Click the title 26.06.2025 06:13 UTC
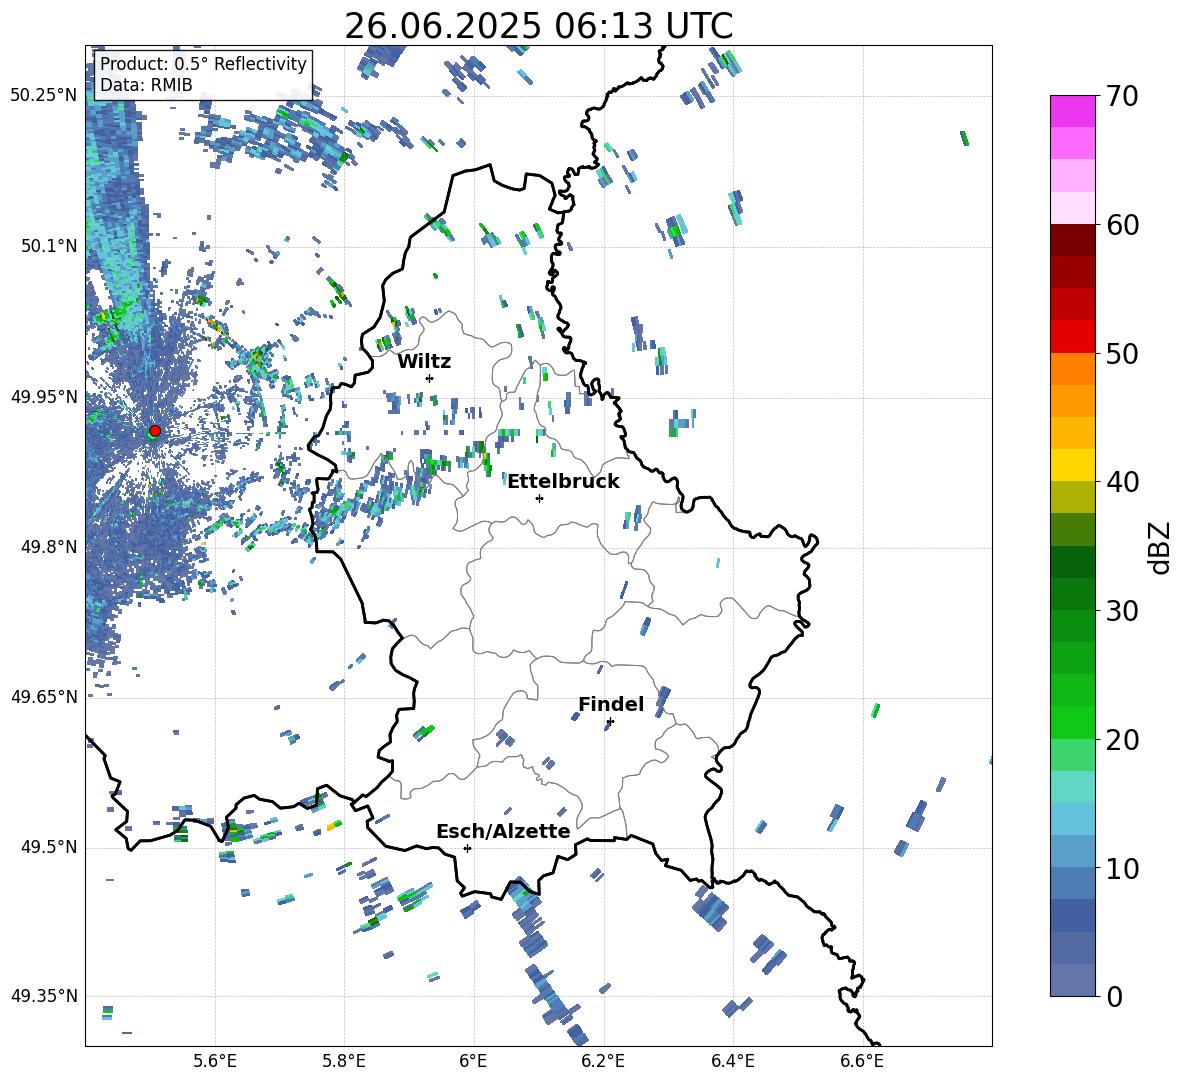This screenshot has width=1184, height=1081. pyautogui.click(x=539, y=26)
